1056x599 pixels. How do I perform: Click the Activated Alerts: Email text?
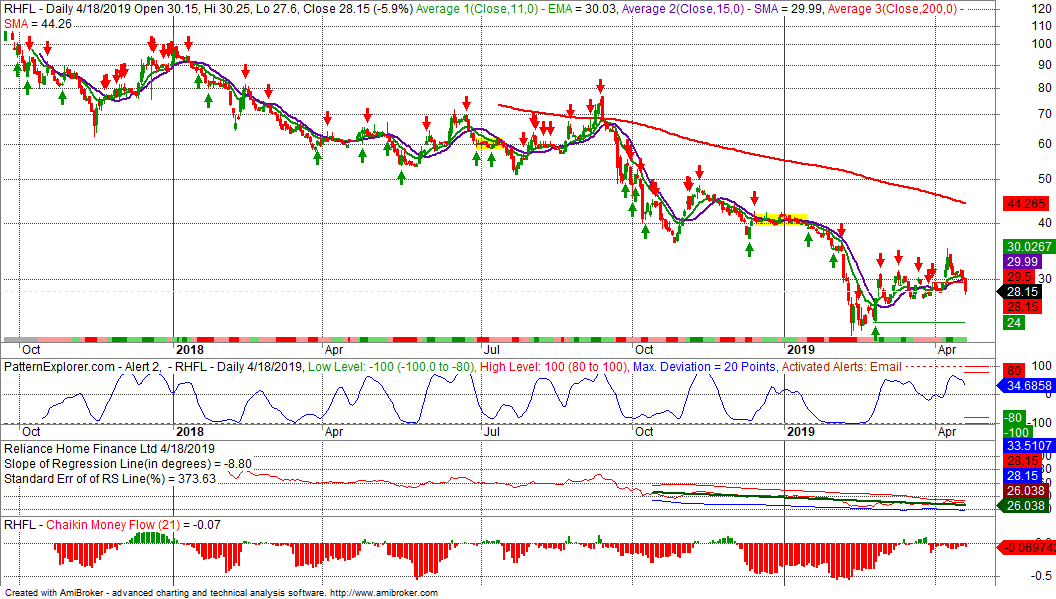point(841,367)
